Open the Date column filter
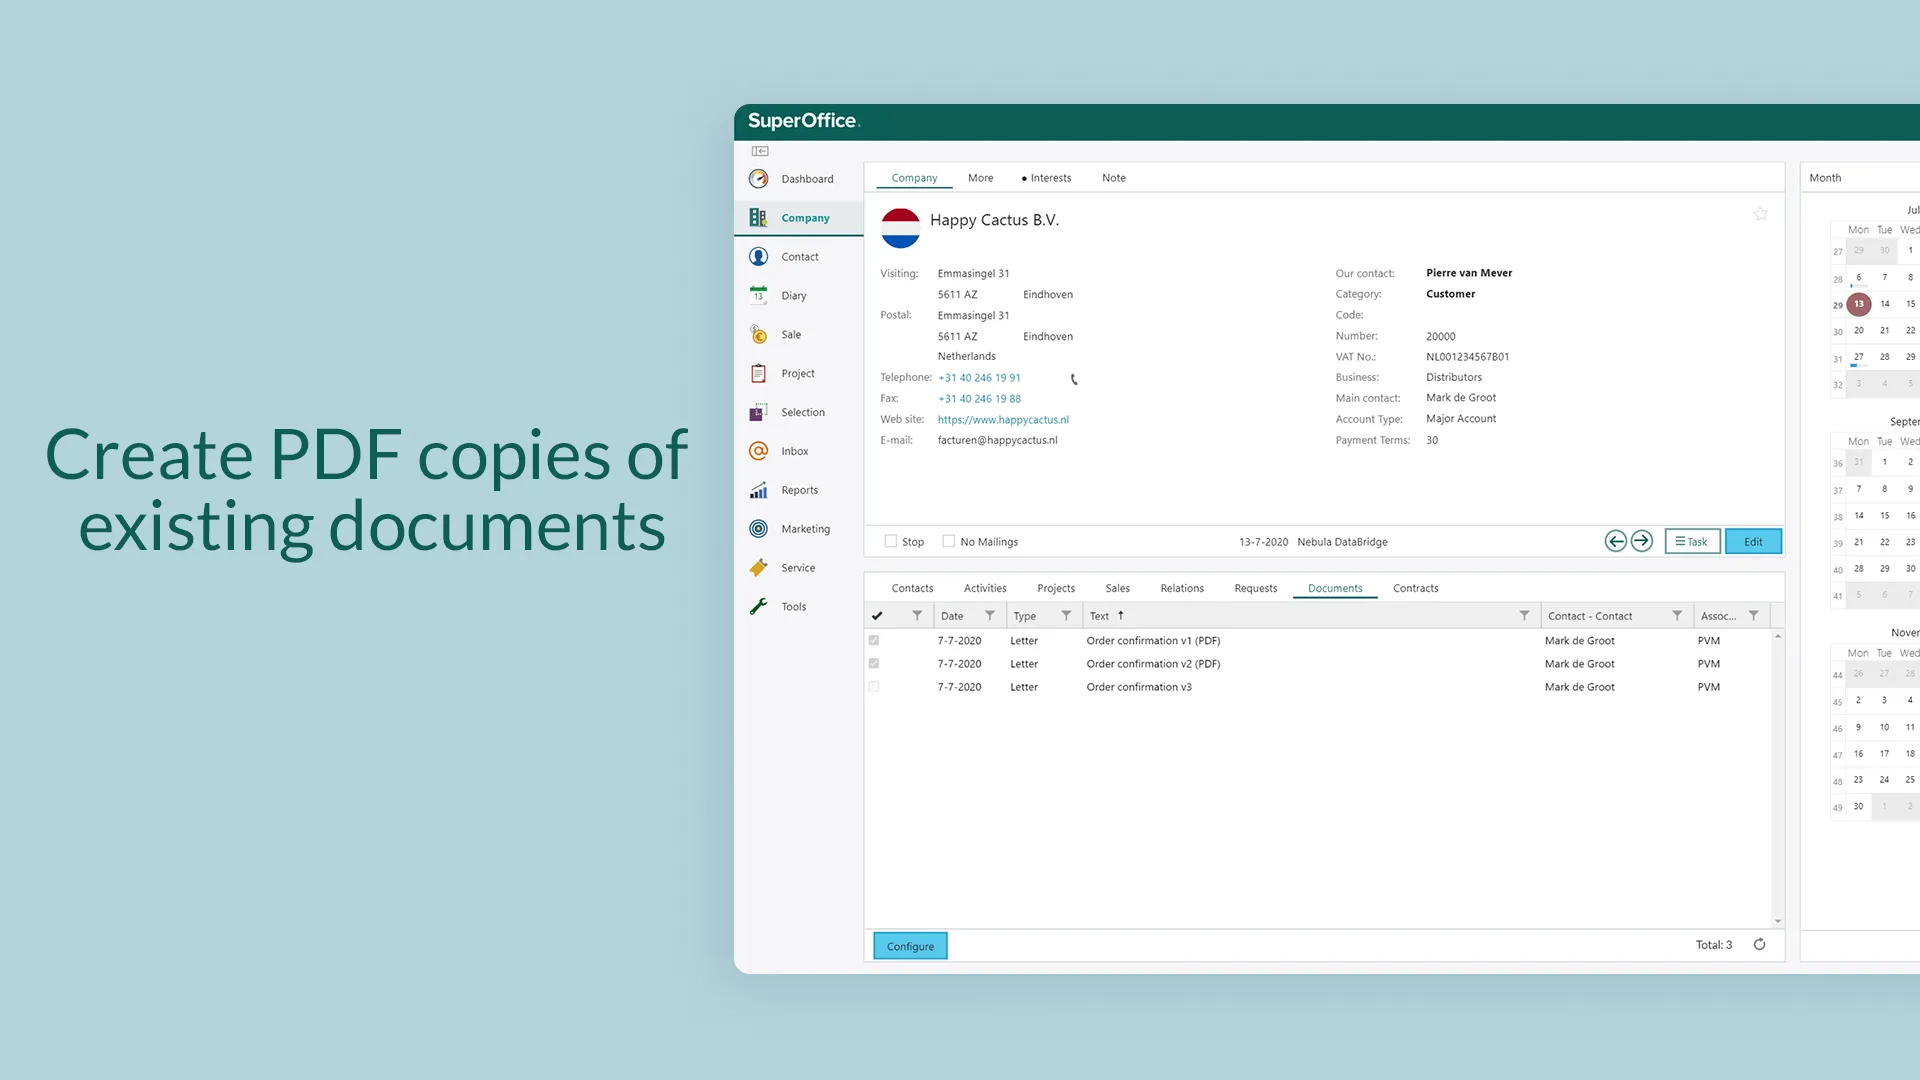Screen dimensions: 1920x1080 990,616
